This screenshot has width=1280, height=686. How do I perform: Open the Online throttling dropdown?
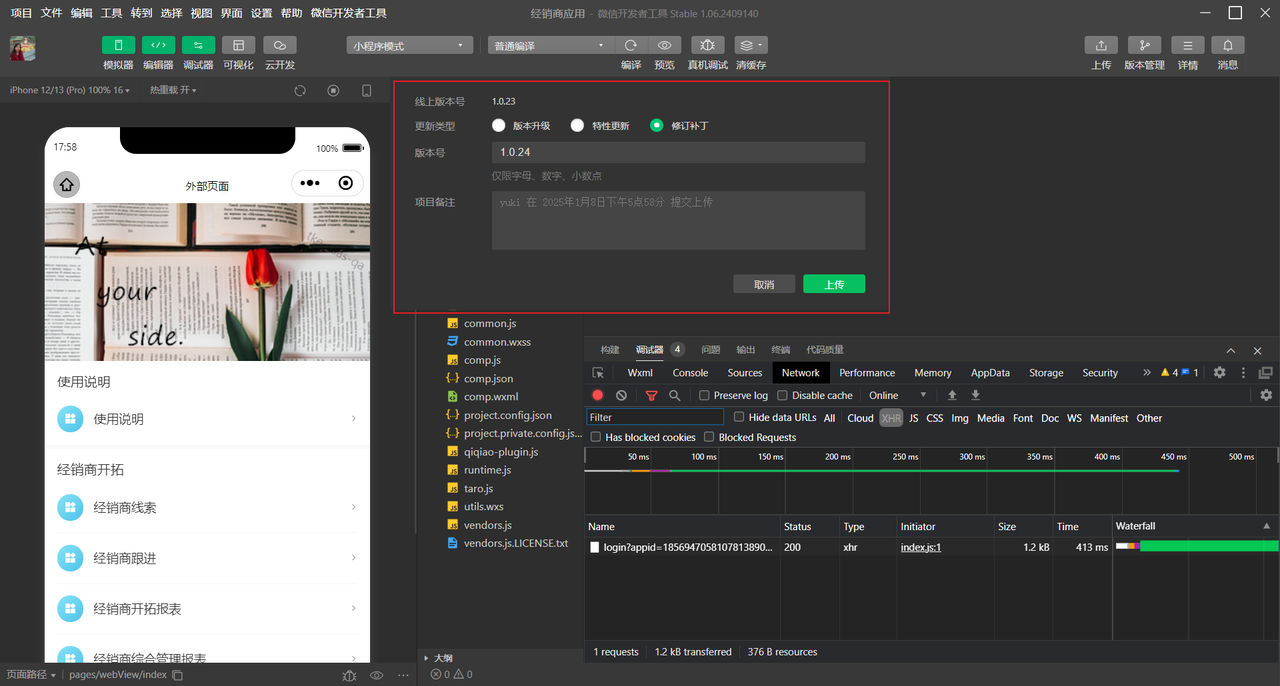[897, 396]
